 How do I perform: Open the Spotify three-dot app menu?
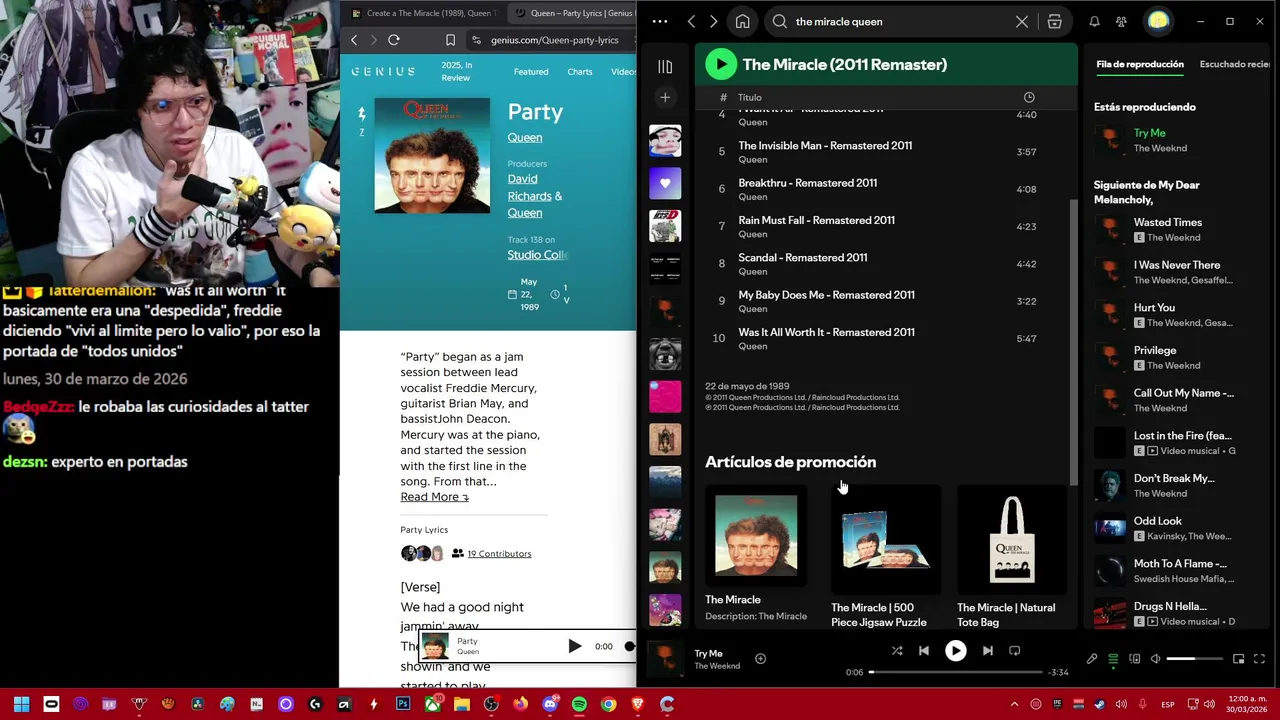[660, 21]
